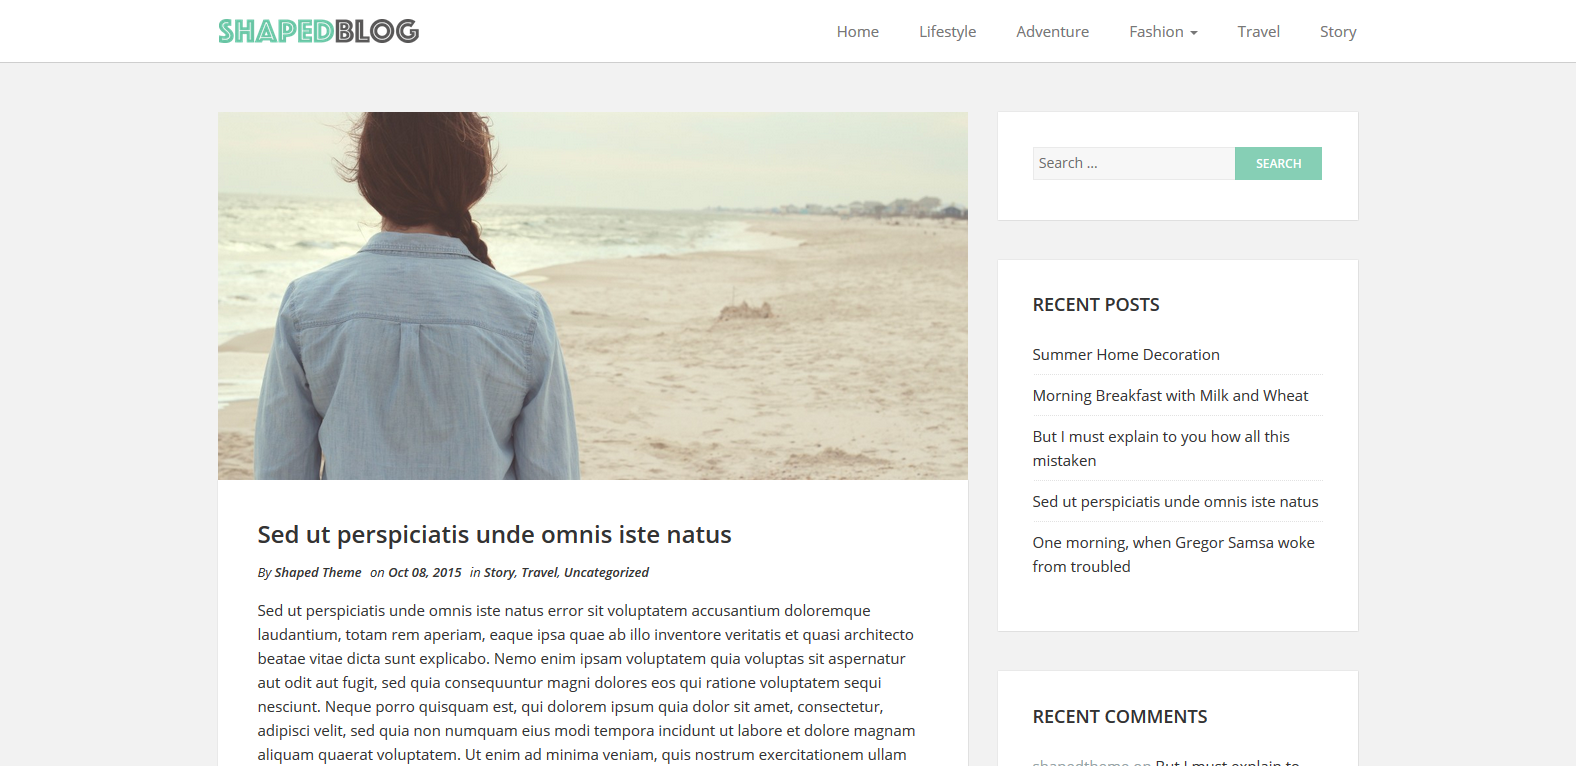Click the green SEARCH button

click(x=1278, y=163)
